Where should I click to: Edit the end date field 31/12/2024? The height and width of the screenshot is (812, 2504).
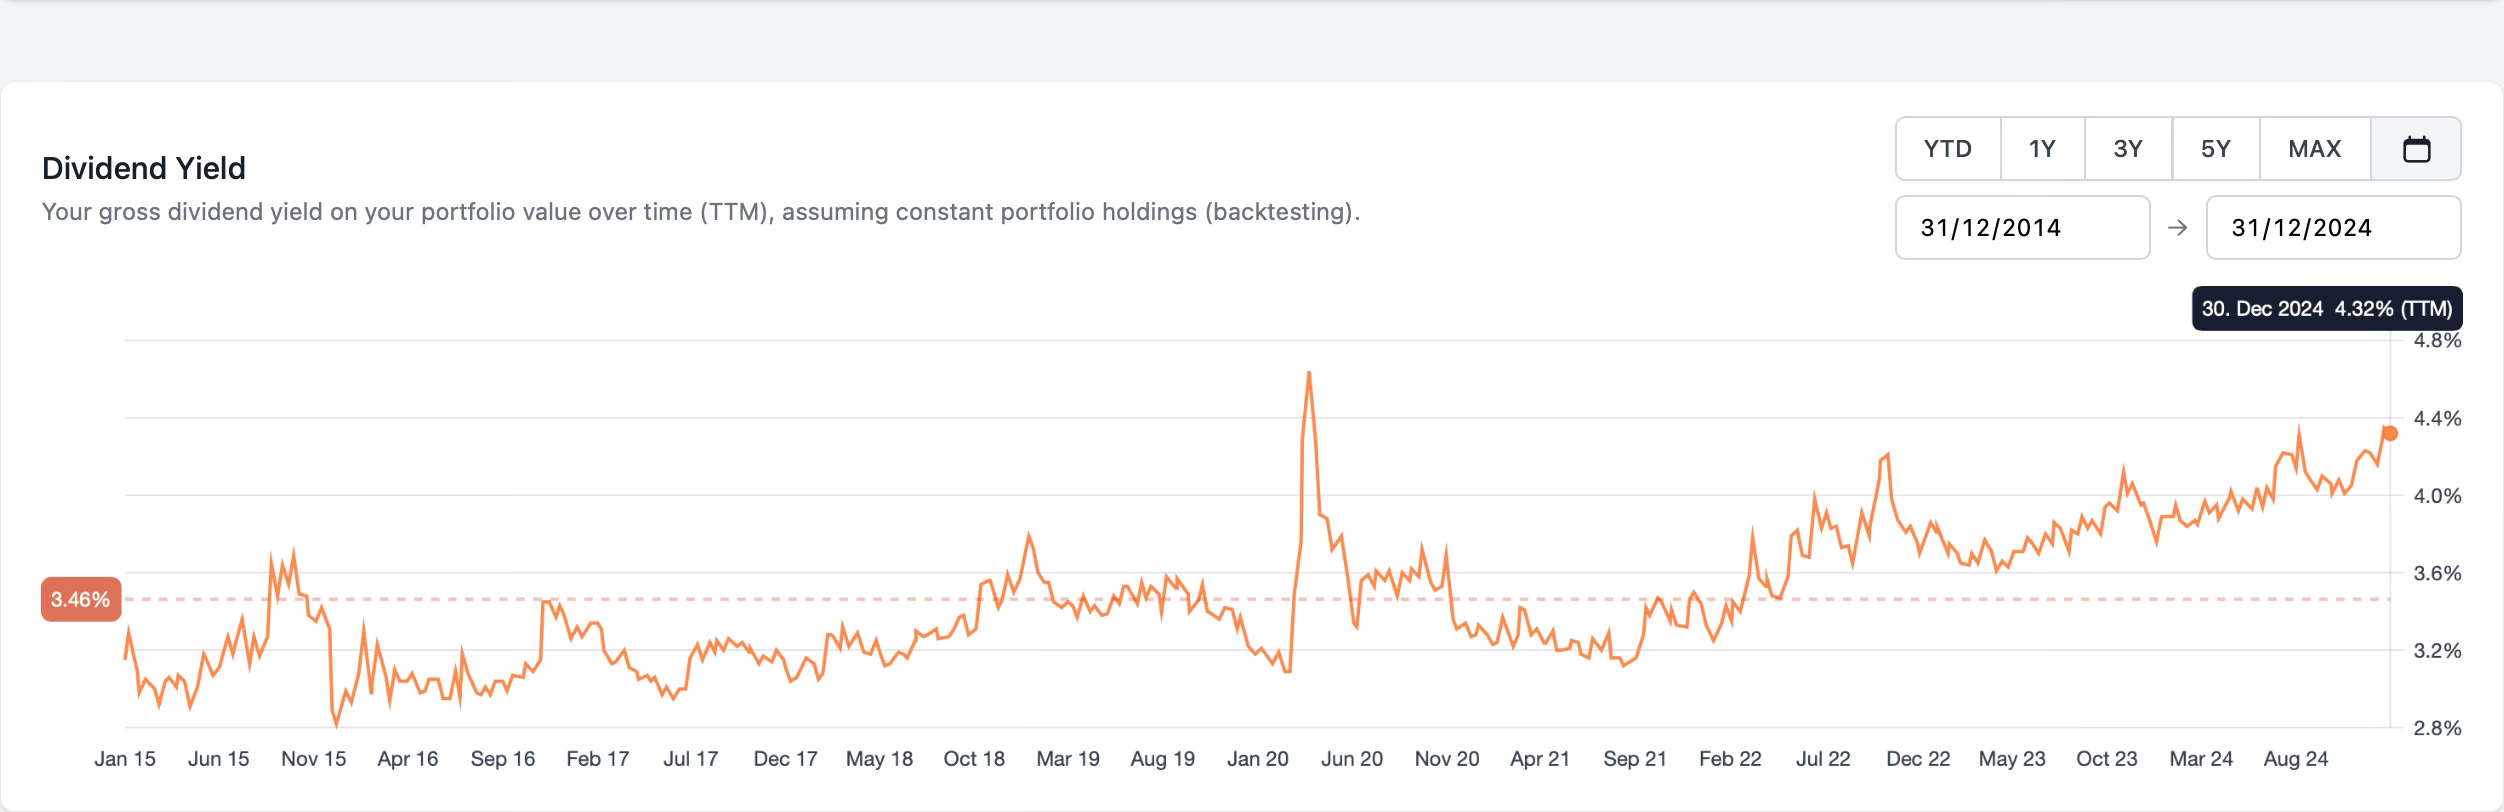pyautogui.click(x=2333, y=228)
